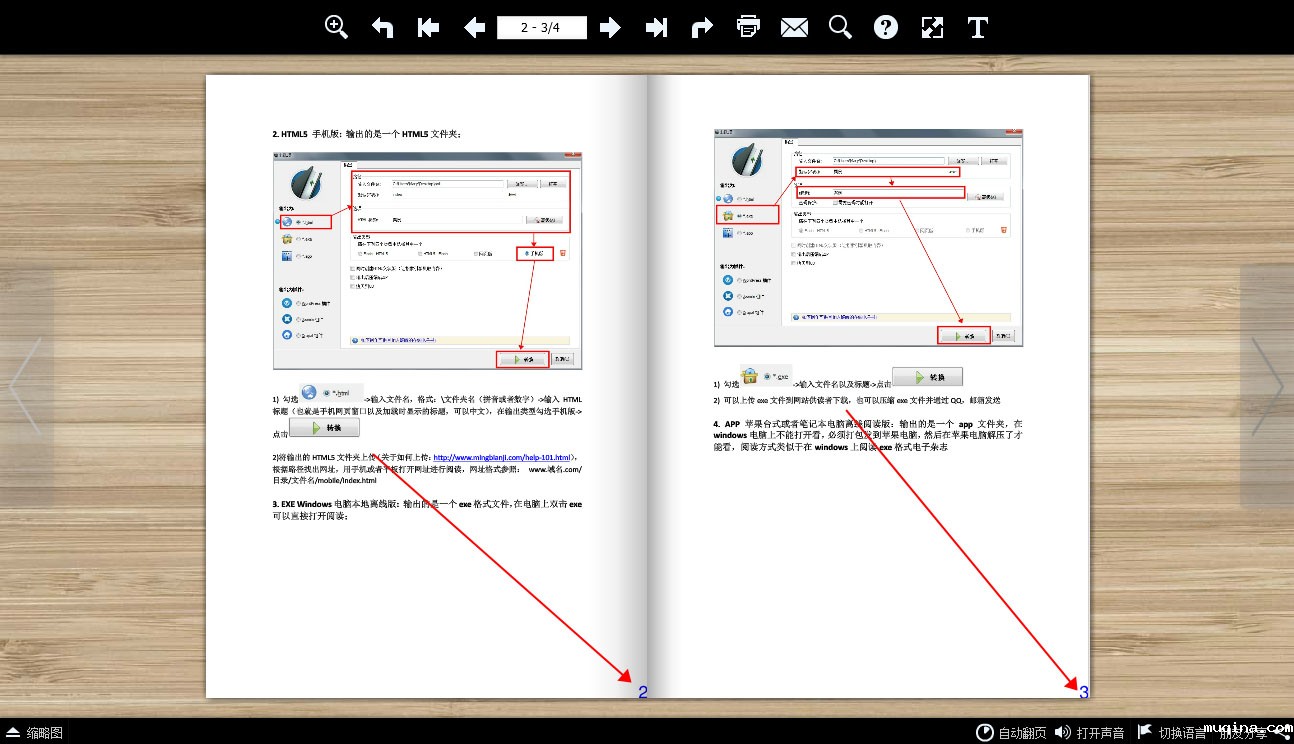Image resolution: width=1294 pixels, height=744 pixels.
Task: Jump to the last page
Action: coord(656,27)
